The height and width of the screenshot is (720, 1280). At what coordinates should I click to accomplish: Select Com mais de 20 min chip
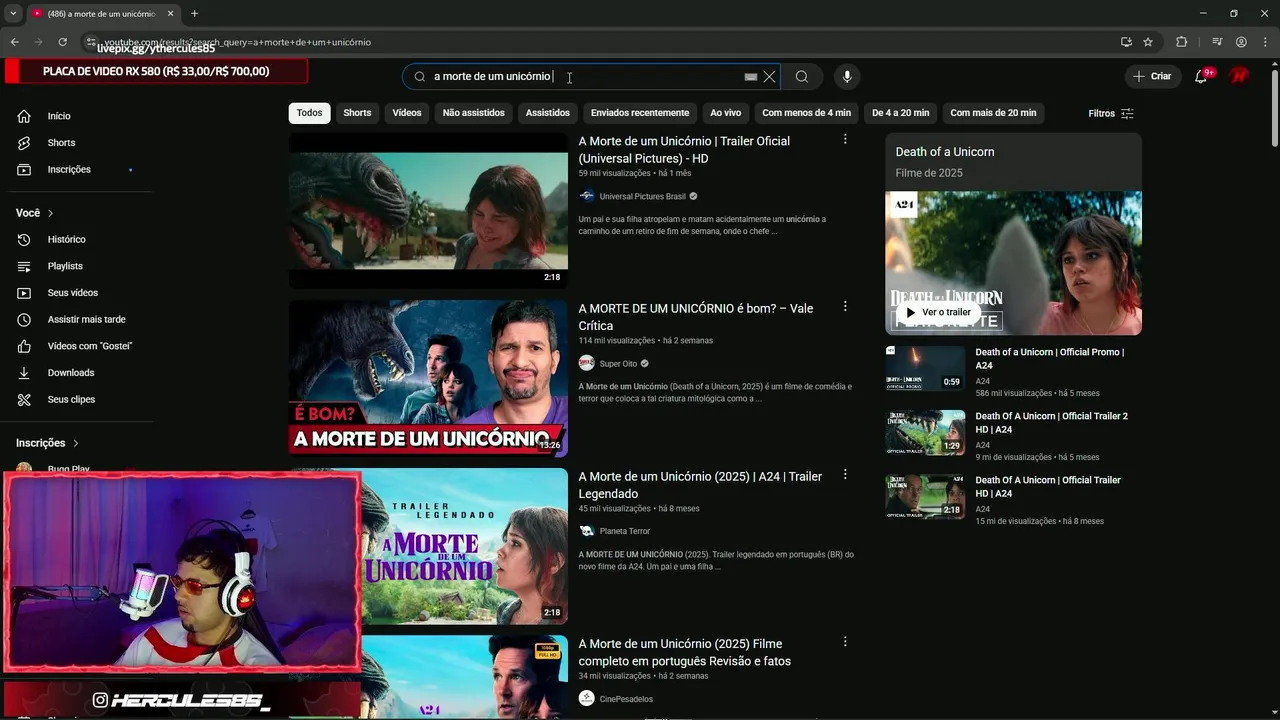coord(993,113)
